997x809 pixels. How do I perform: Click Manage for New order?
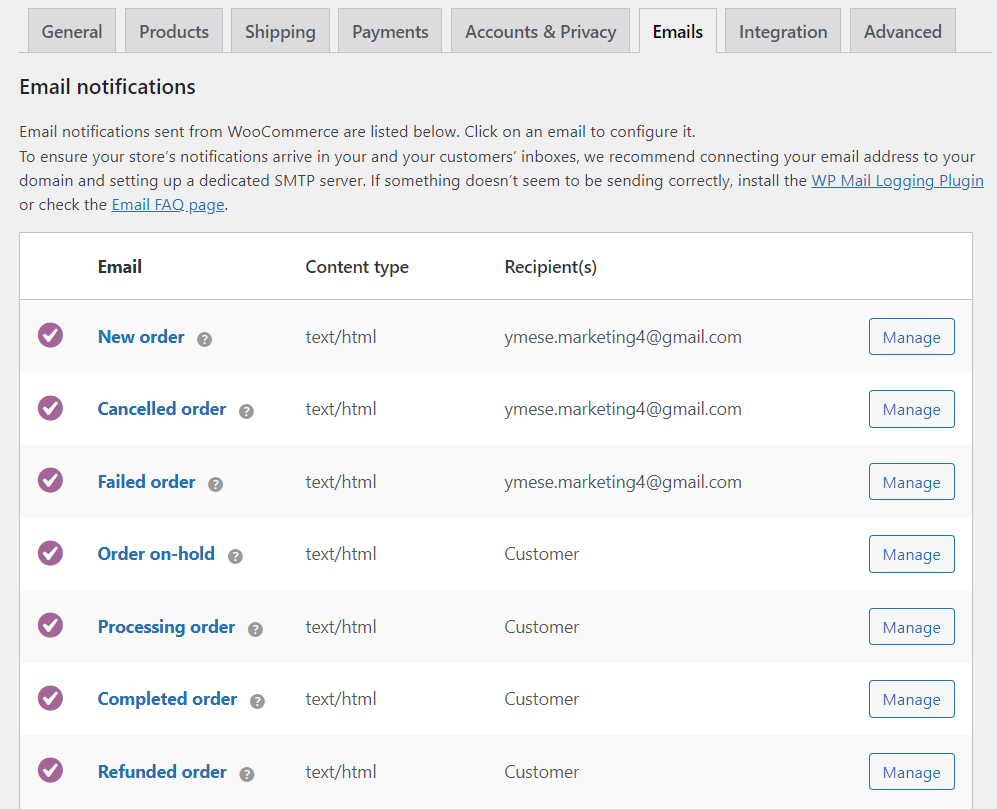912,336
